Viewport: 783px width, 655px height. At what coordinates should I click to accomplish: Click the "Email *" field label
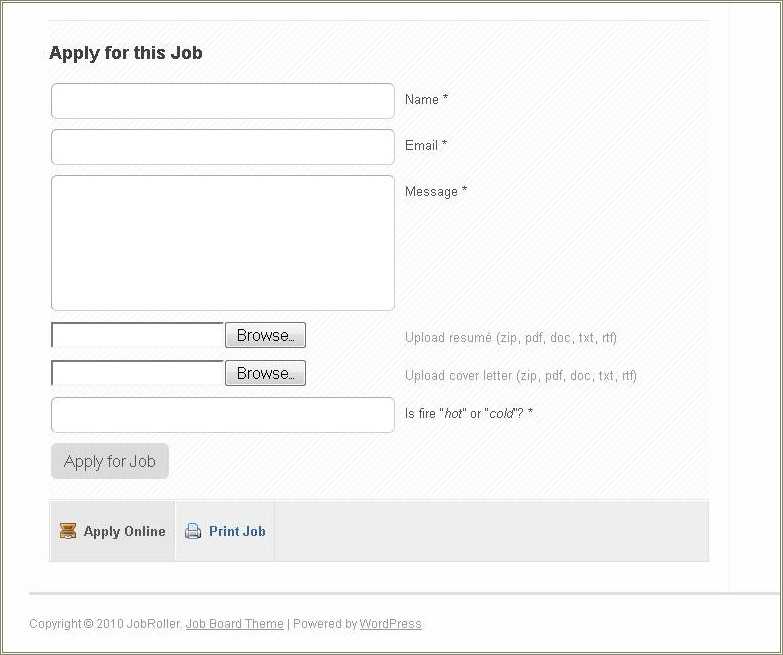pos(426,146)
